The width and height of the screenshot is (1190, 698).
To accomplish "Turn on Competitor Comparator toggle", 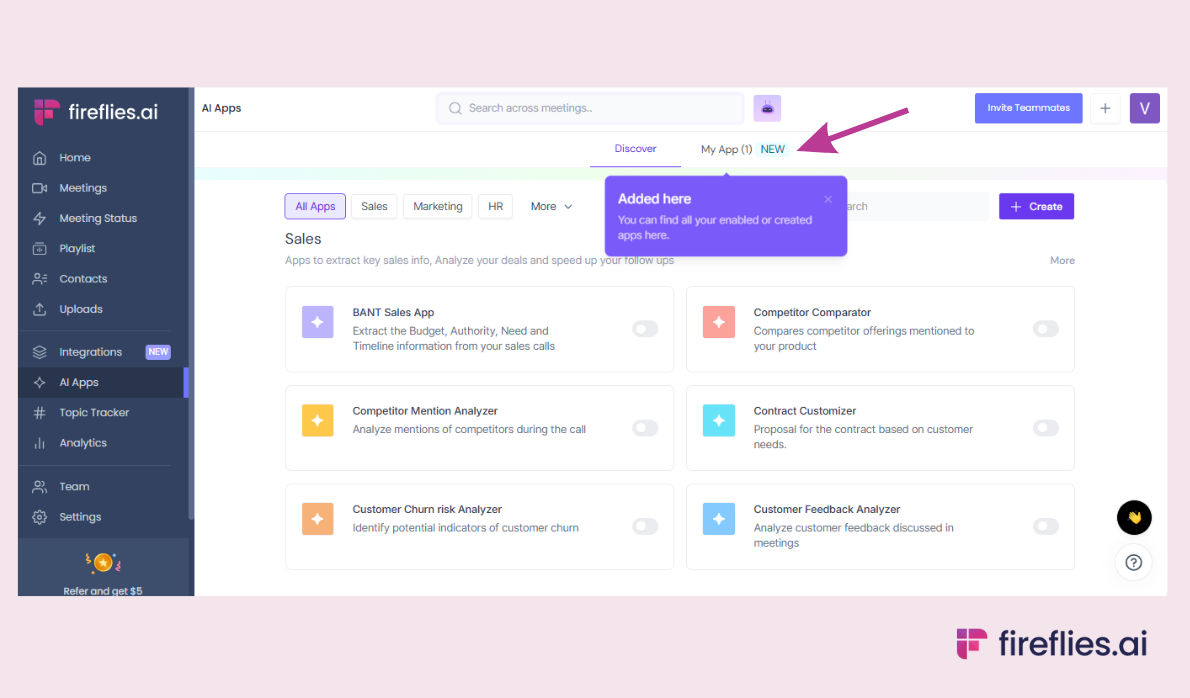I will [x=1045, y=329].
